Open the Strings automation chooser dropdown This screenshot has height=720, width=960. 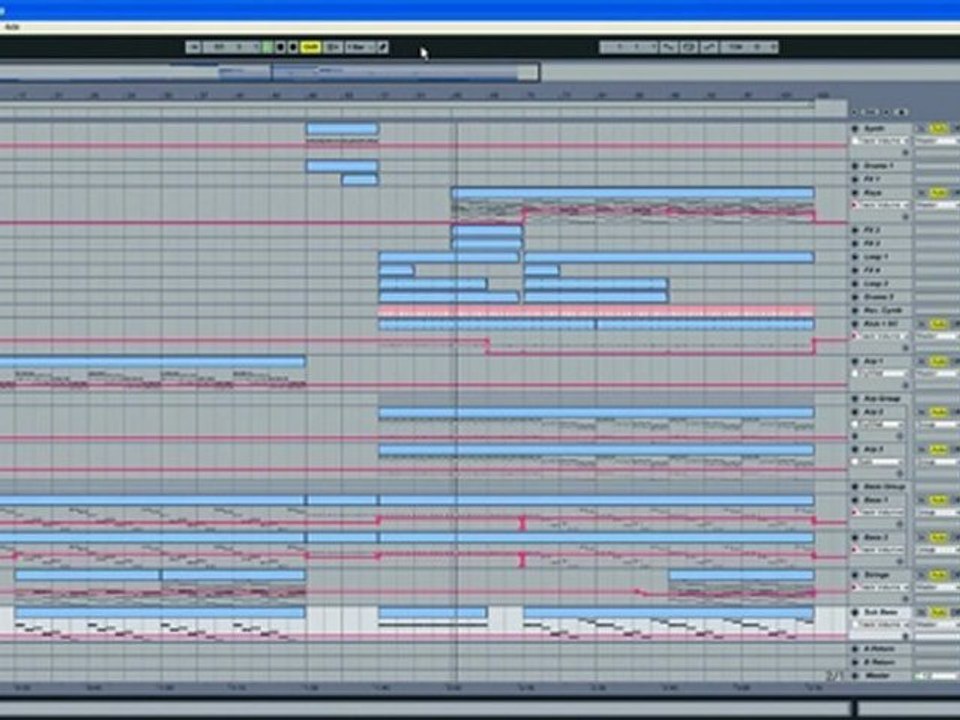click(885, 588)
